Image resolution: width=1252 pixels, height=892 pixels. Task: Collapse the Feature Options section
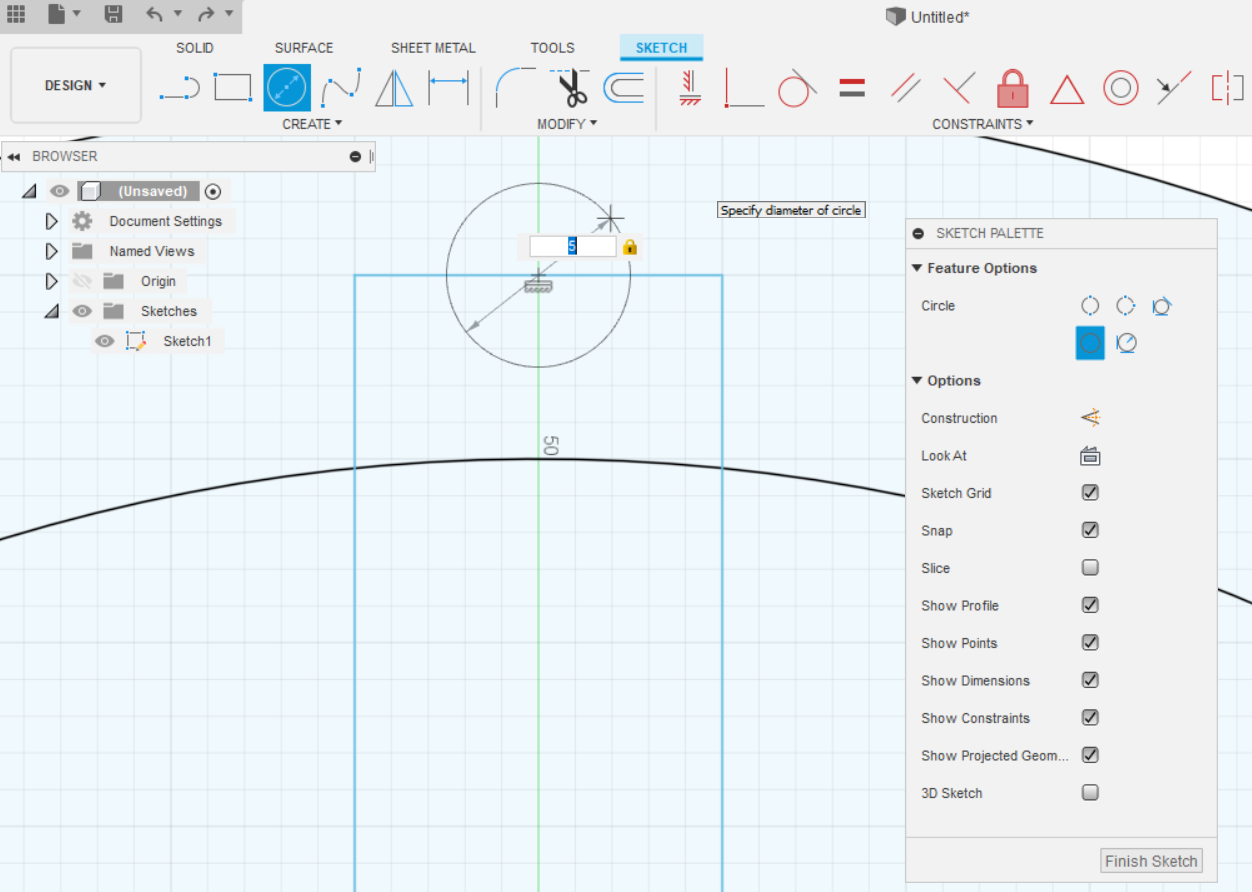coord(917,268)
